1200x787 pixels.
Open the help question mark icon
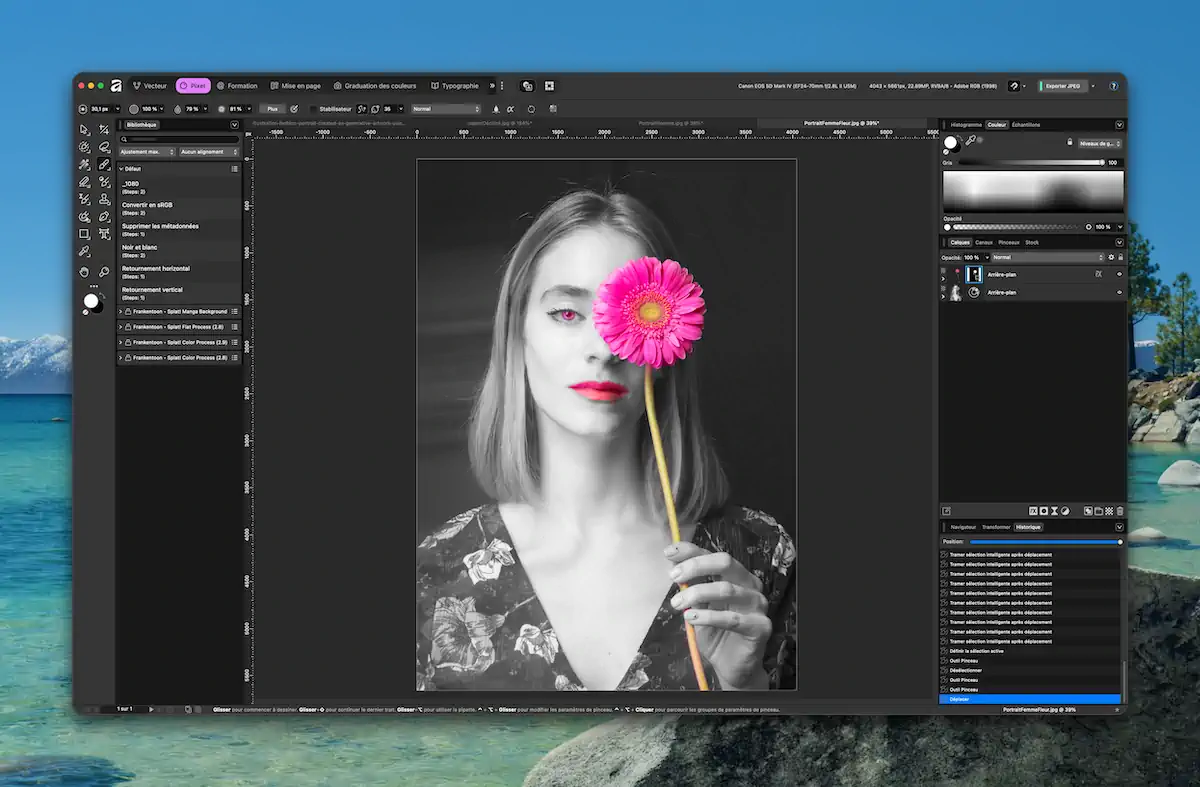(1113, 86)
